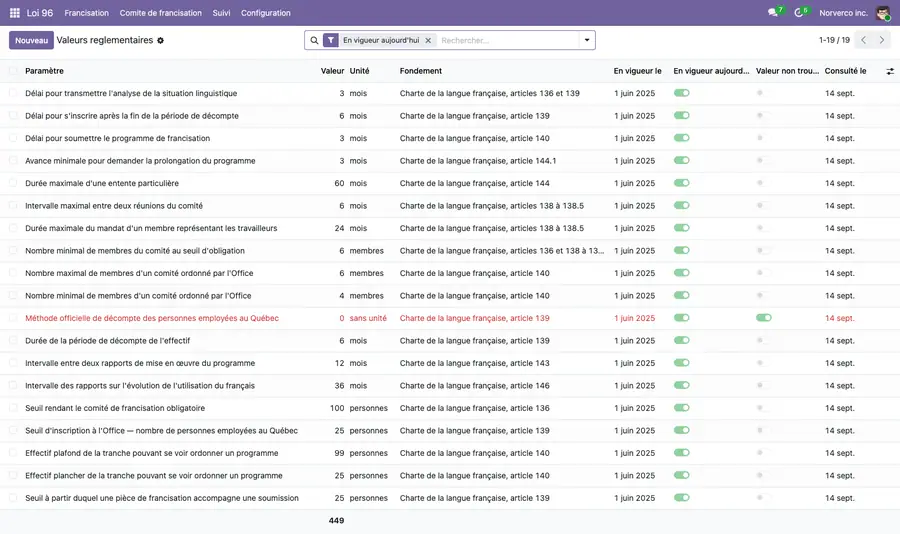The width and height of the screenshot is (900, 534).
Task: Click Fondement 'article 144.1' cell
Action: coord(478,161)
